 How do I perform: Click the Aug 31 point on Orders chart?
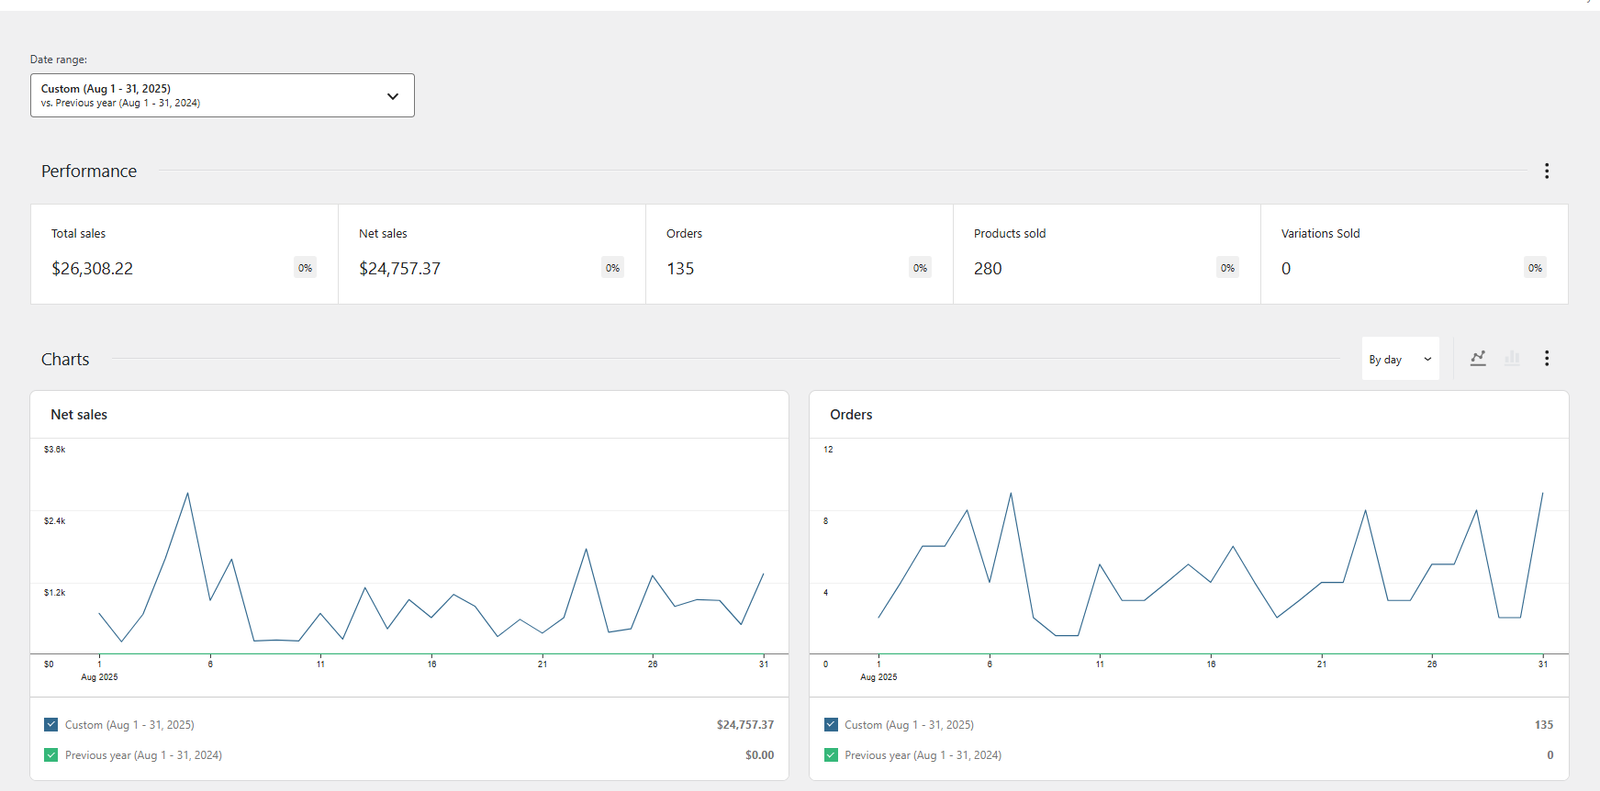pyautogui.click(x=1543, y=493)
